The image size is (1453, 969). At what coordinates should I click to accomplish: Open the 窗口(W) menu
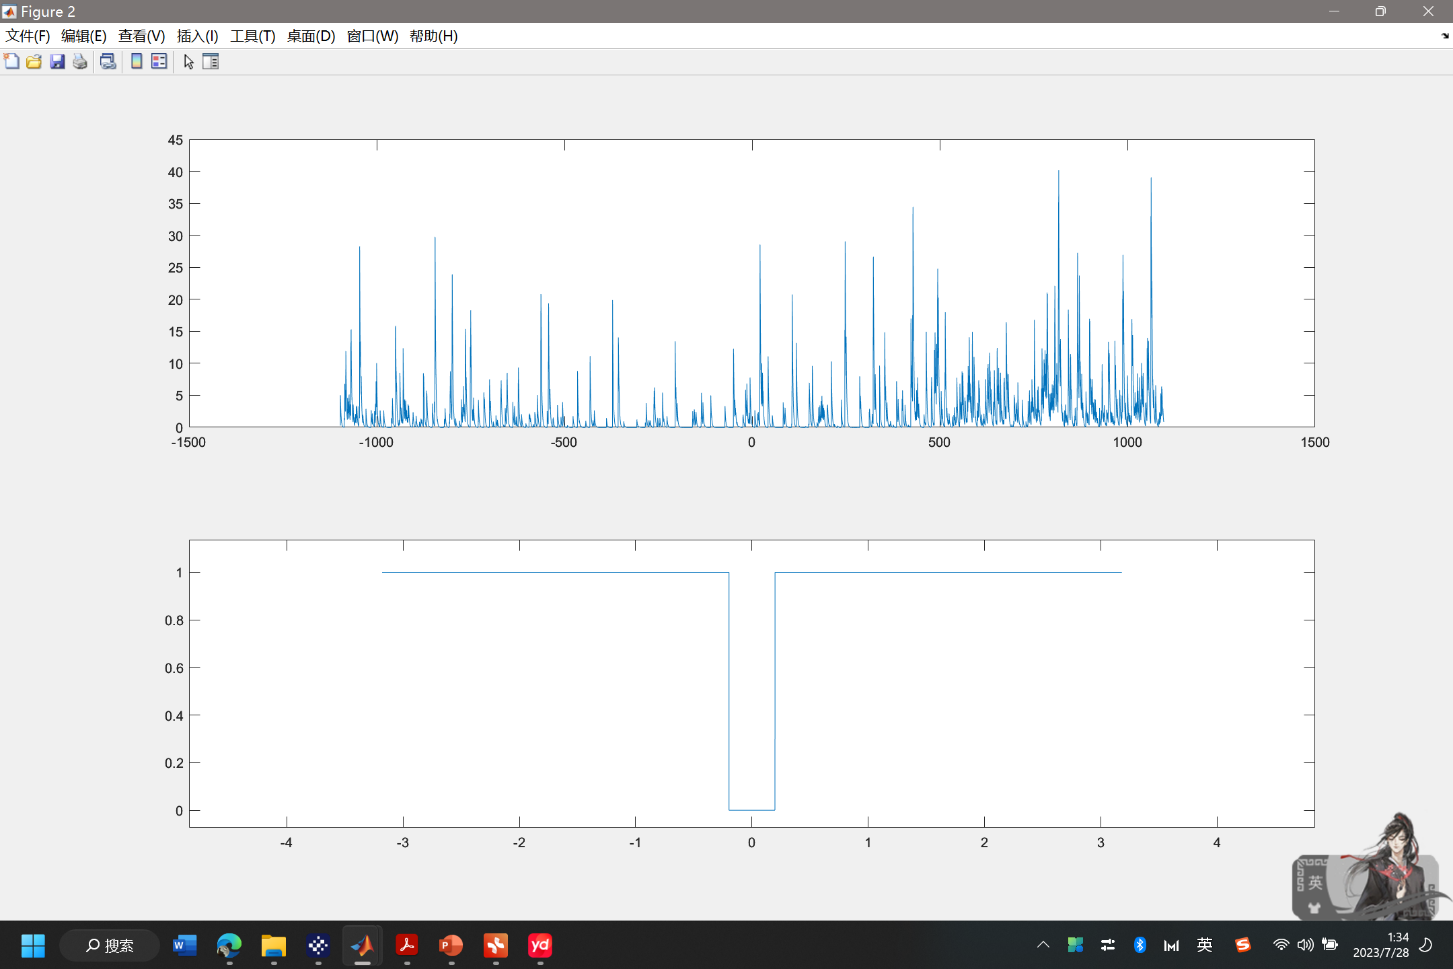[372, 36]
